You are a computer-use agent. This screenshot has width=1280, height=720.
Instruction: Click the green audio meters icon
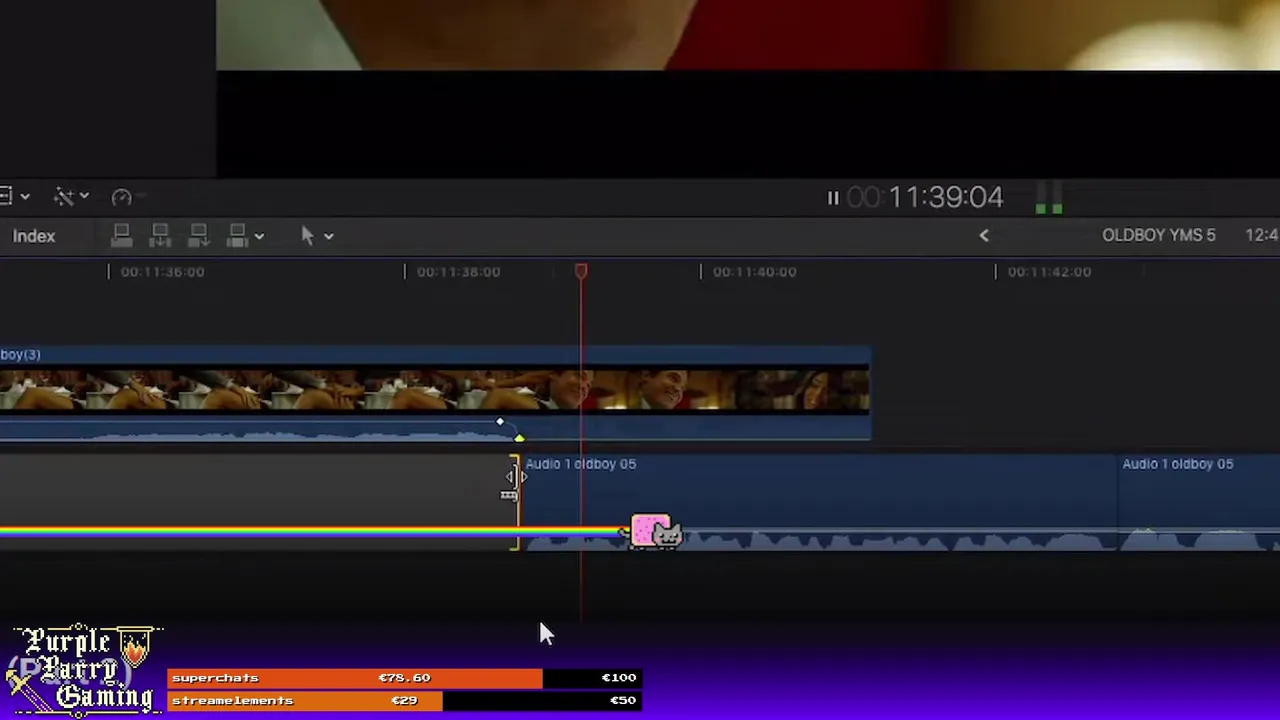[1049, 198]
